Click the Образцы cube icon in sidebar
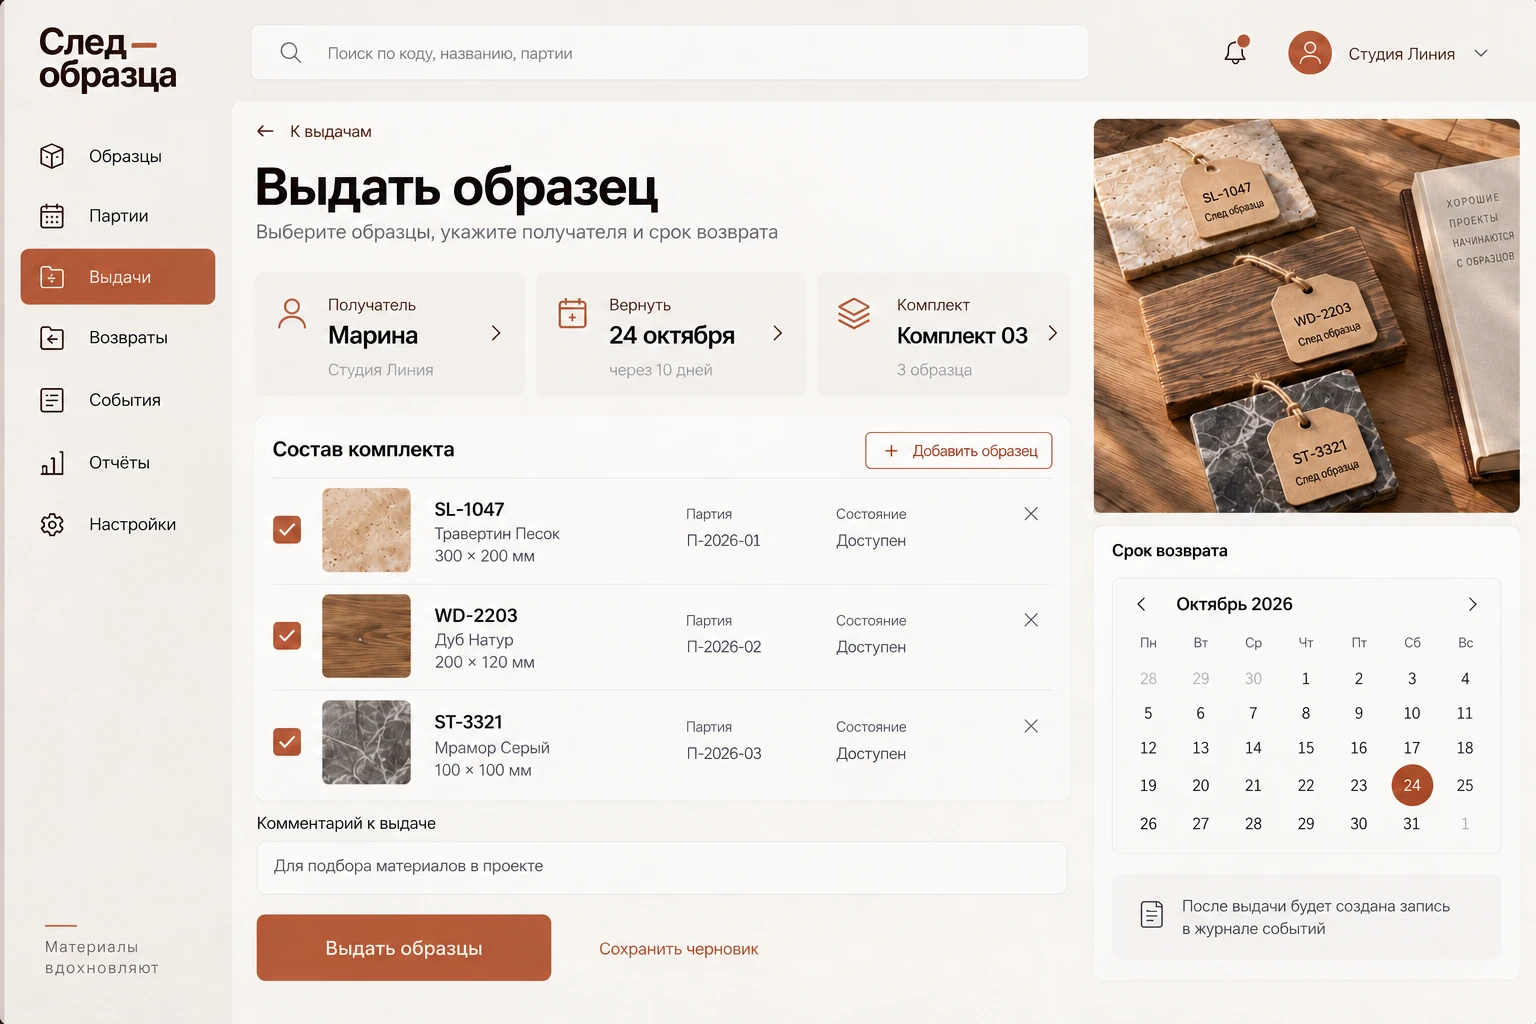This screenshot has width=1536, height=1024. (52, 156)
